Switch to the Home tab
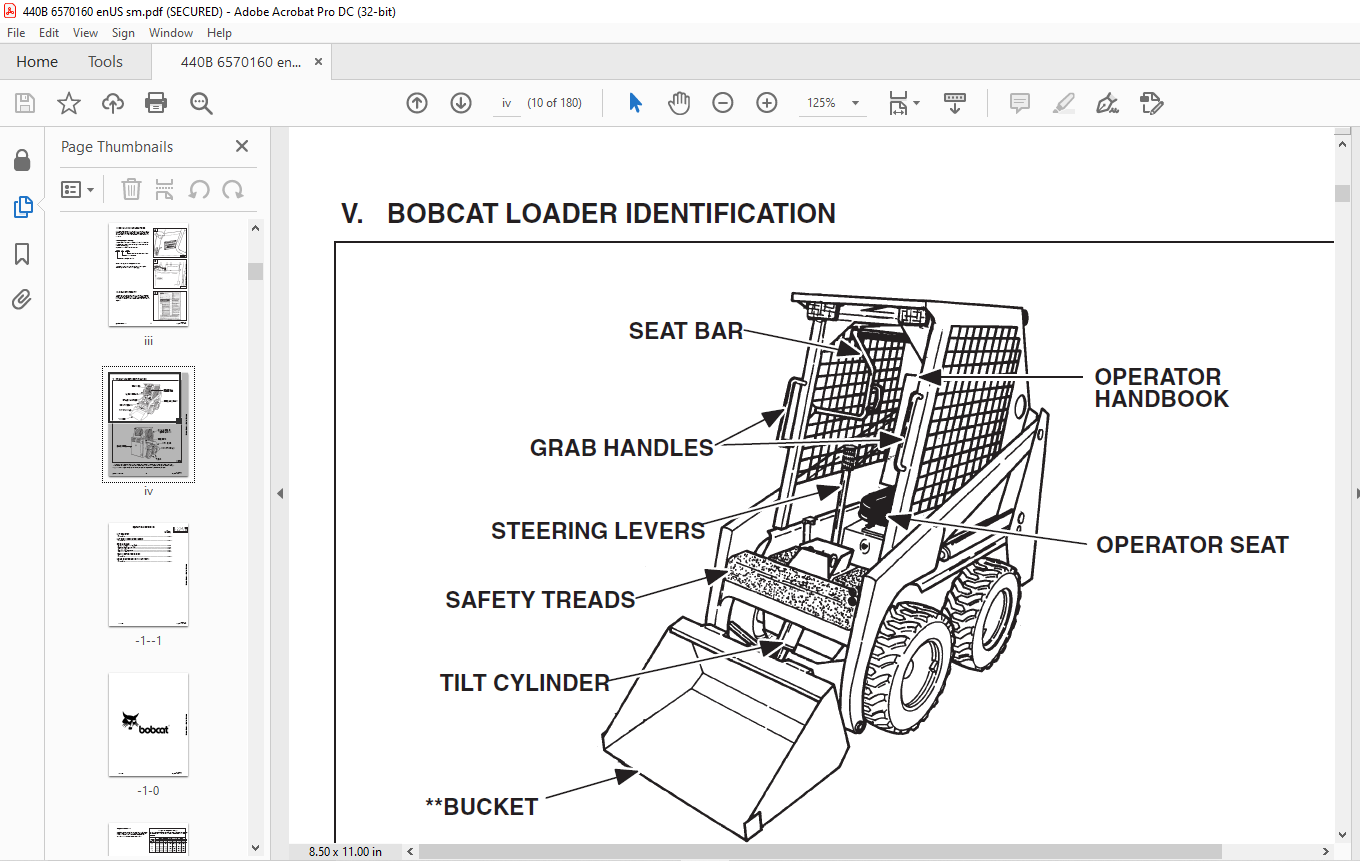Image resolution: width=1360 pixels, height=861 pixels. pos(37,62)
